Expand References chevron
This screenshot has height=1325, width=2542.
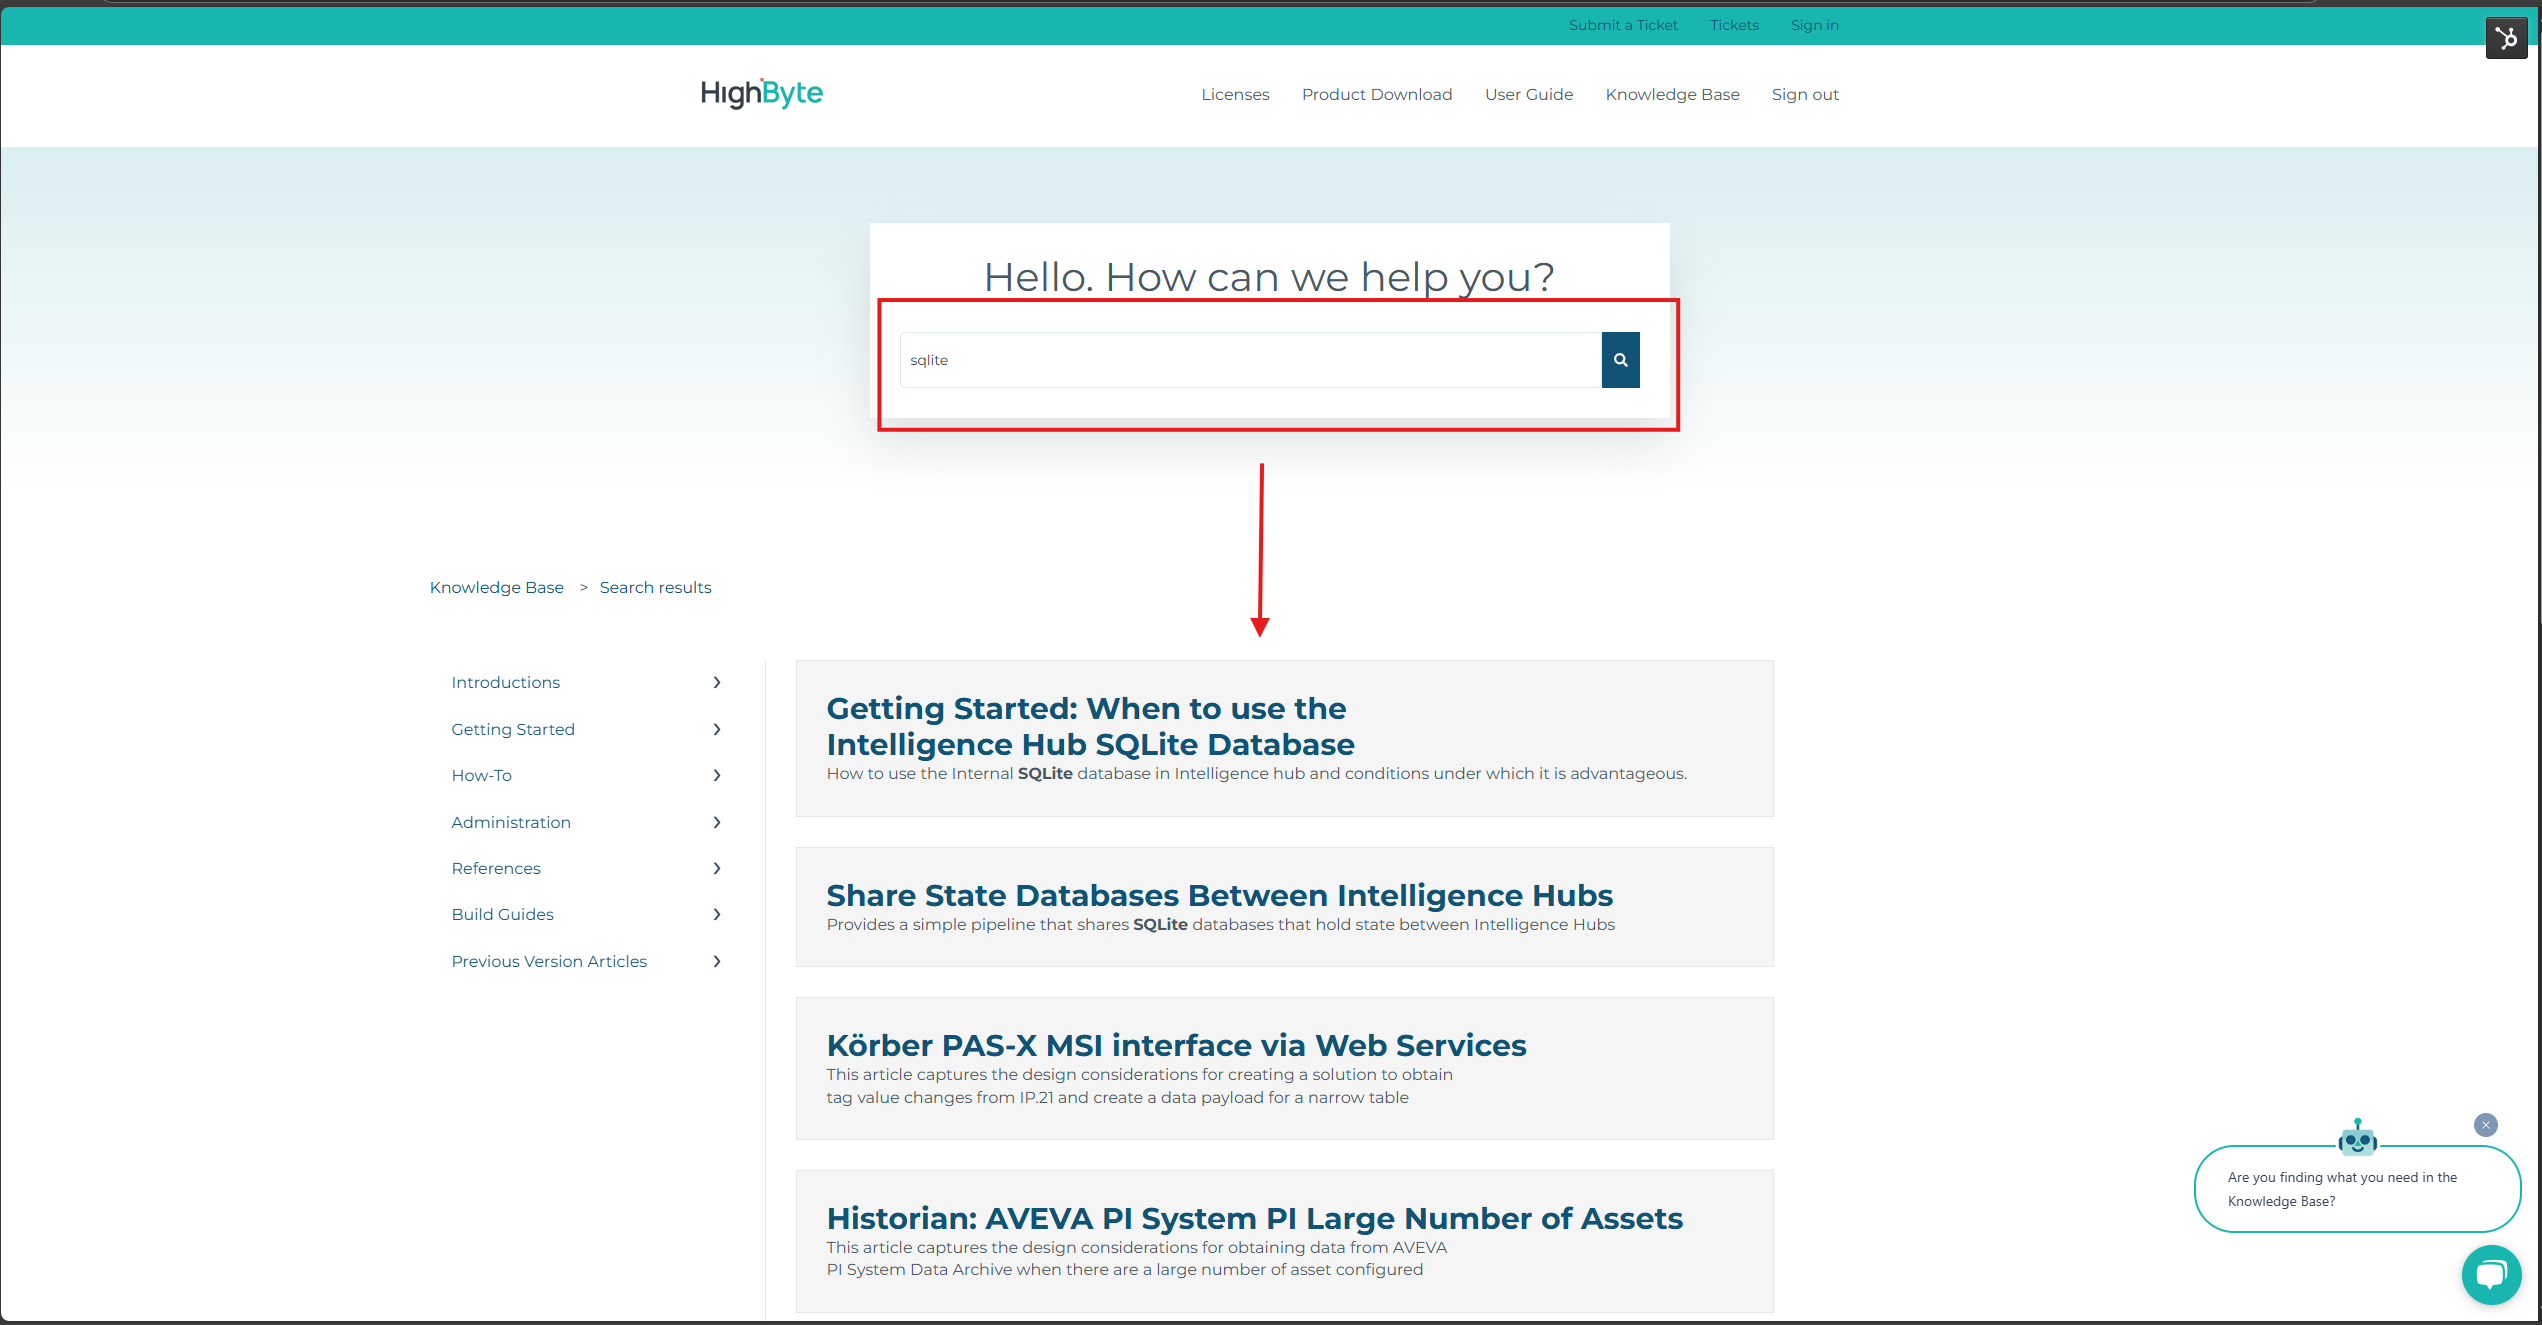pos(717,868)
